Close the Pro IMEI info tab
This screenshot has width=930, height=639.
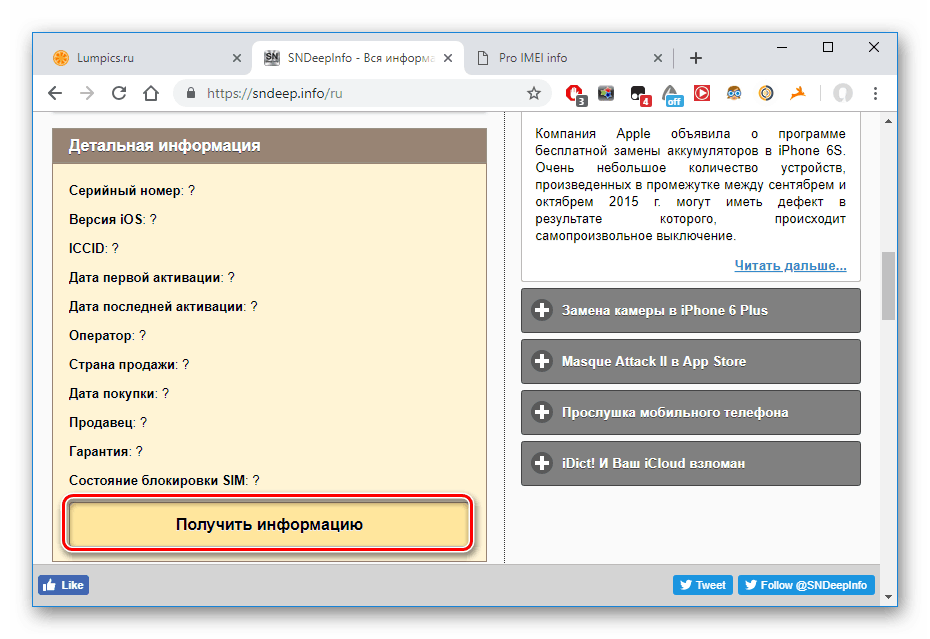click(x=658, y=58)
